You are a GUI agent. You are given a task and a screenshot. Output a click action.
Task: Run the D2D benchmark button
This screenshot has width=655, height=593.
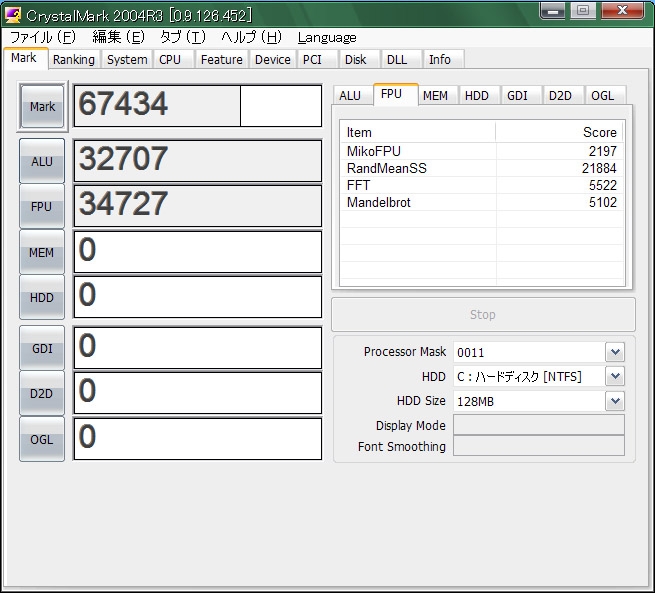click(42, 393)
